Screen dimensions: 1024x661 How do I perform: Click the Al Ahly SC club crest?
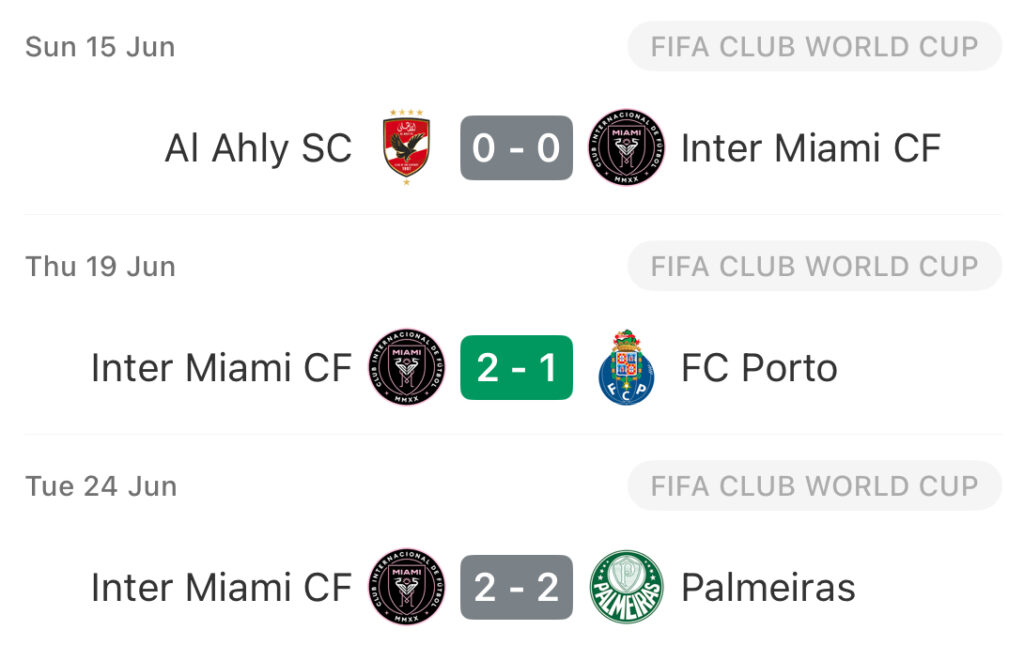pos(406,148)
